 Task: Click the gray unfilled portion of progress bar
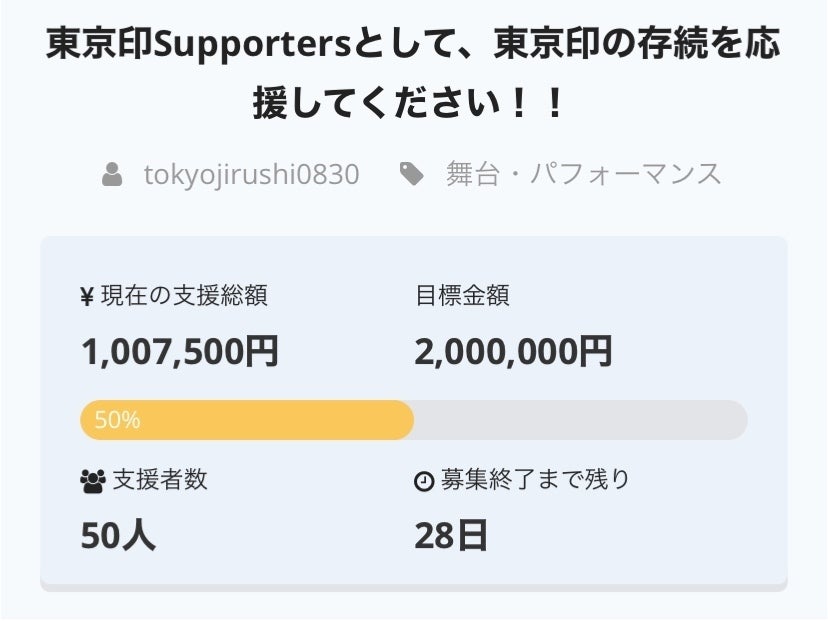(580, 420)
